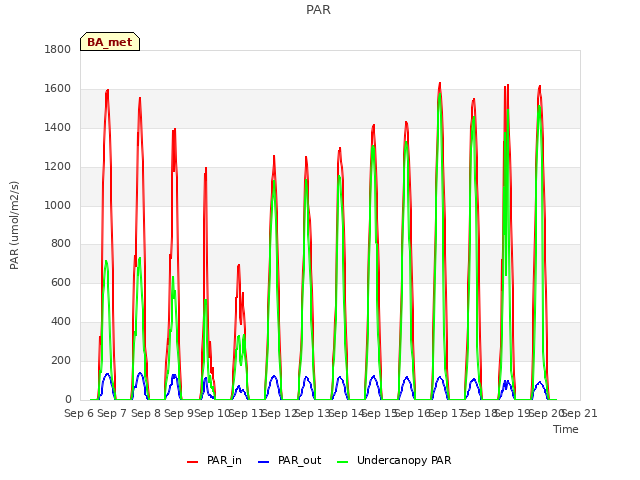Click the Sep 11 low red PAR_in peak
This screenshot has height=480, width=640.
point(239,265)
